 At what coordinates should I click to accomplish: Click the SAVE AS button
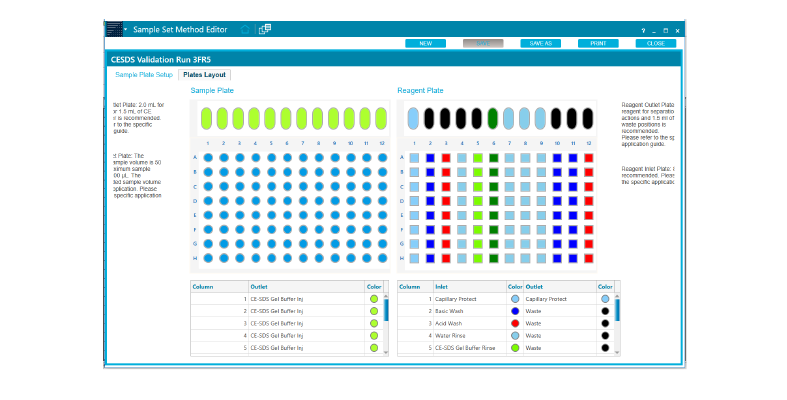point(541,43)
